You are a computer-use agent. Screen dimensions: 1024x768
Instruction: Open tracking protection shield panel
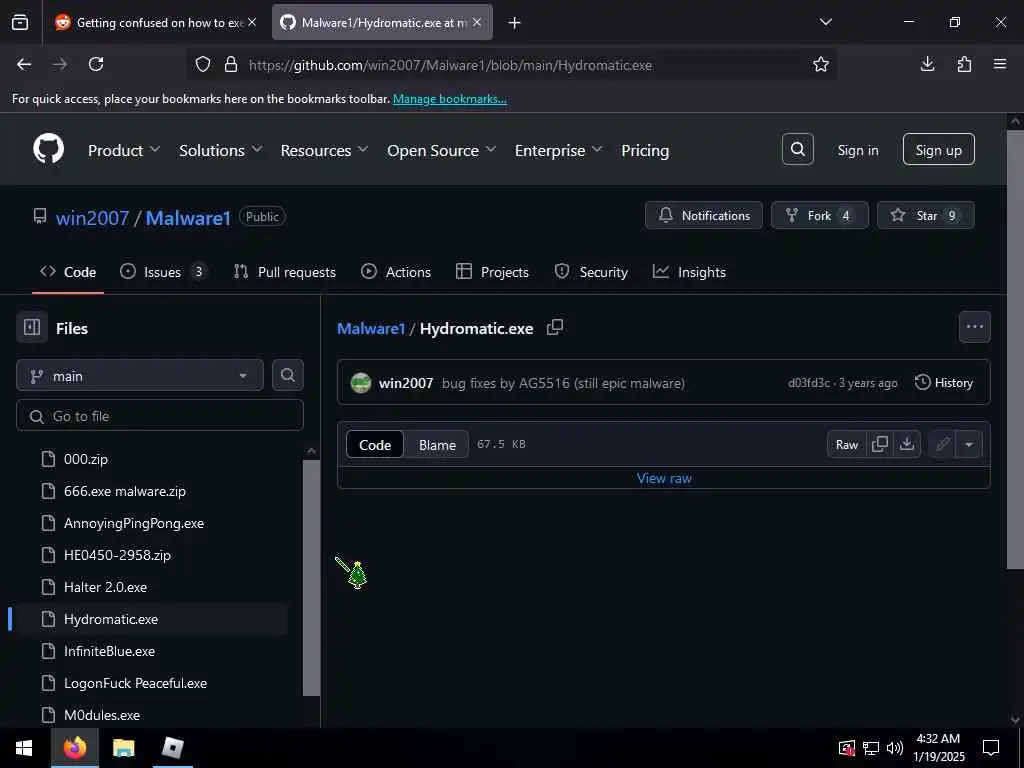click(x=203, y=64)
